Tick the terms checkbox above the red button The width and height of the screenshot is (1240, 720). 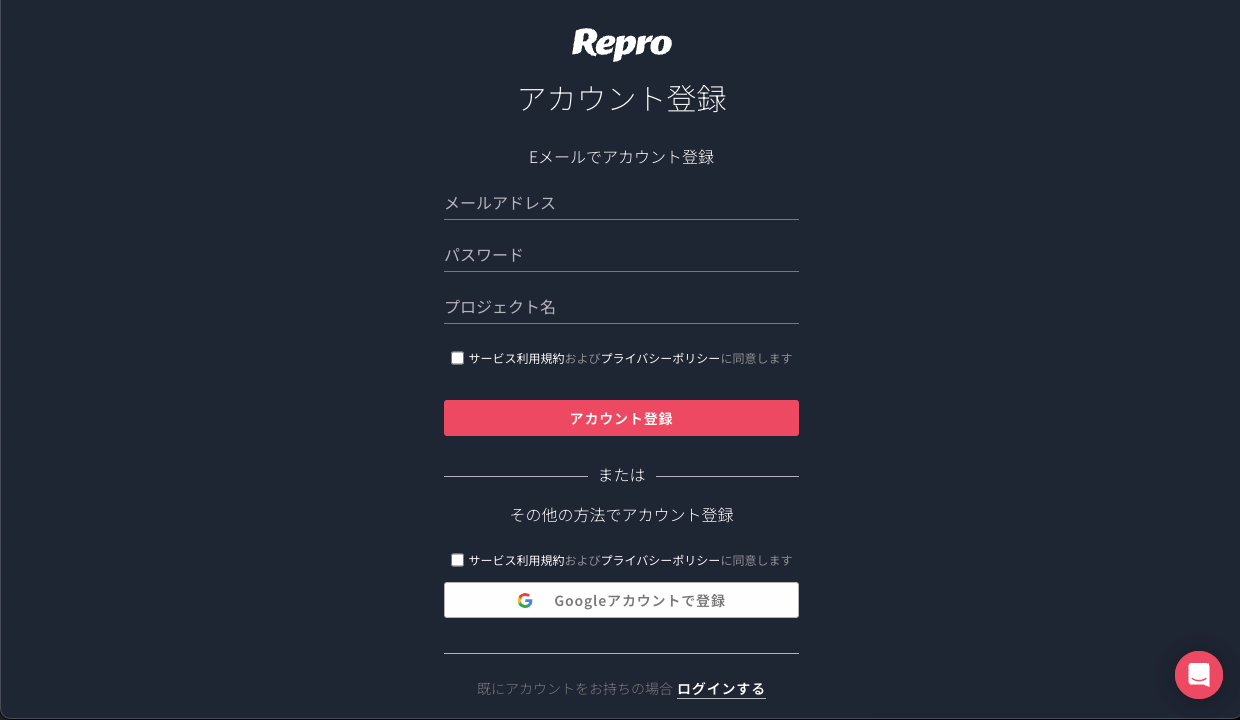coord(458,358)
